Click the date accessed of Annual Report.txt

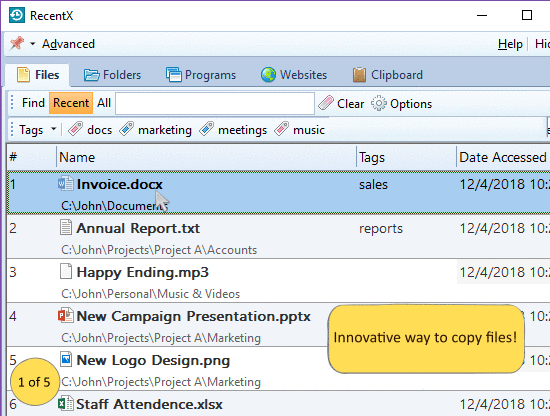[x=504, y=228]
